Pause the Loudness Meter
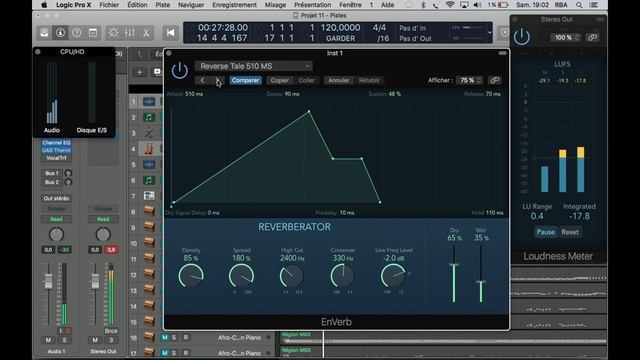 click(x=545, y=232)
